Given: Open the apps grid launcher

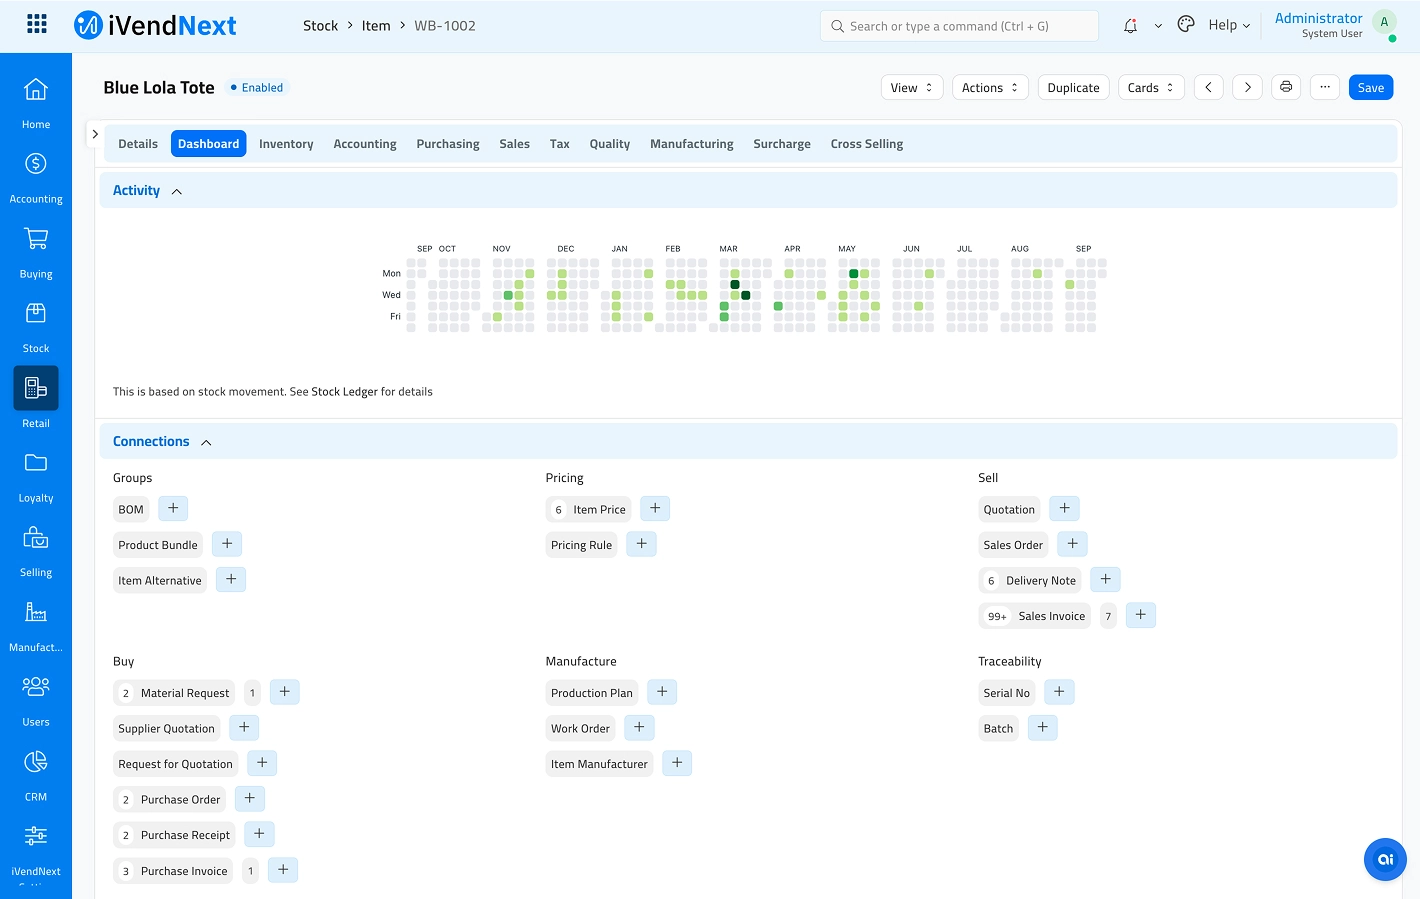Looking at the screenshot, I should tap(37, 25).
